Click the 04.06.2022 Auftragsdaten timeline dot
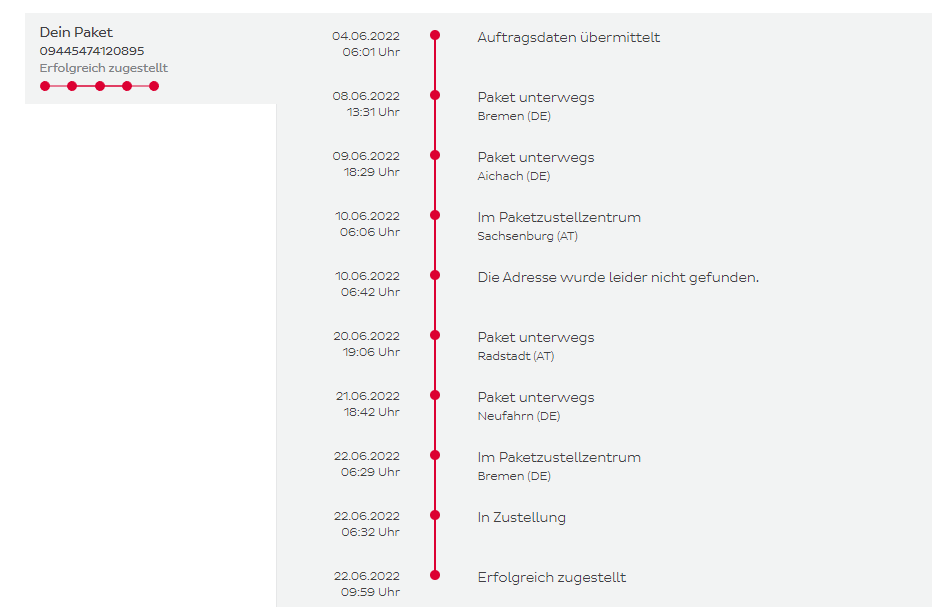The width and height of the screenshot is (932, 607). (x=435, y=35)
